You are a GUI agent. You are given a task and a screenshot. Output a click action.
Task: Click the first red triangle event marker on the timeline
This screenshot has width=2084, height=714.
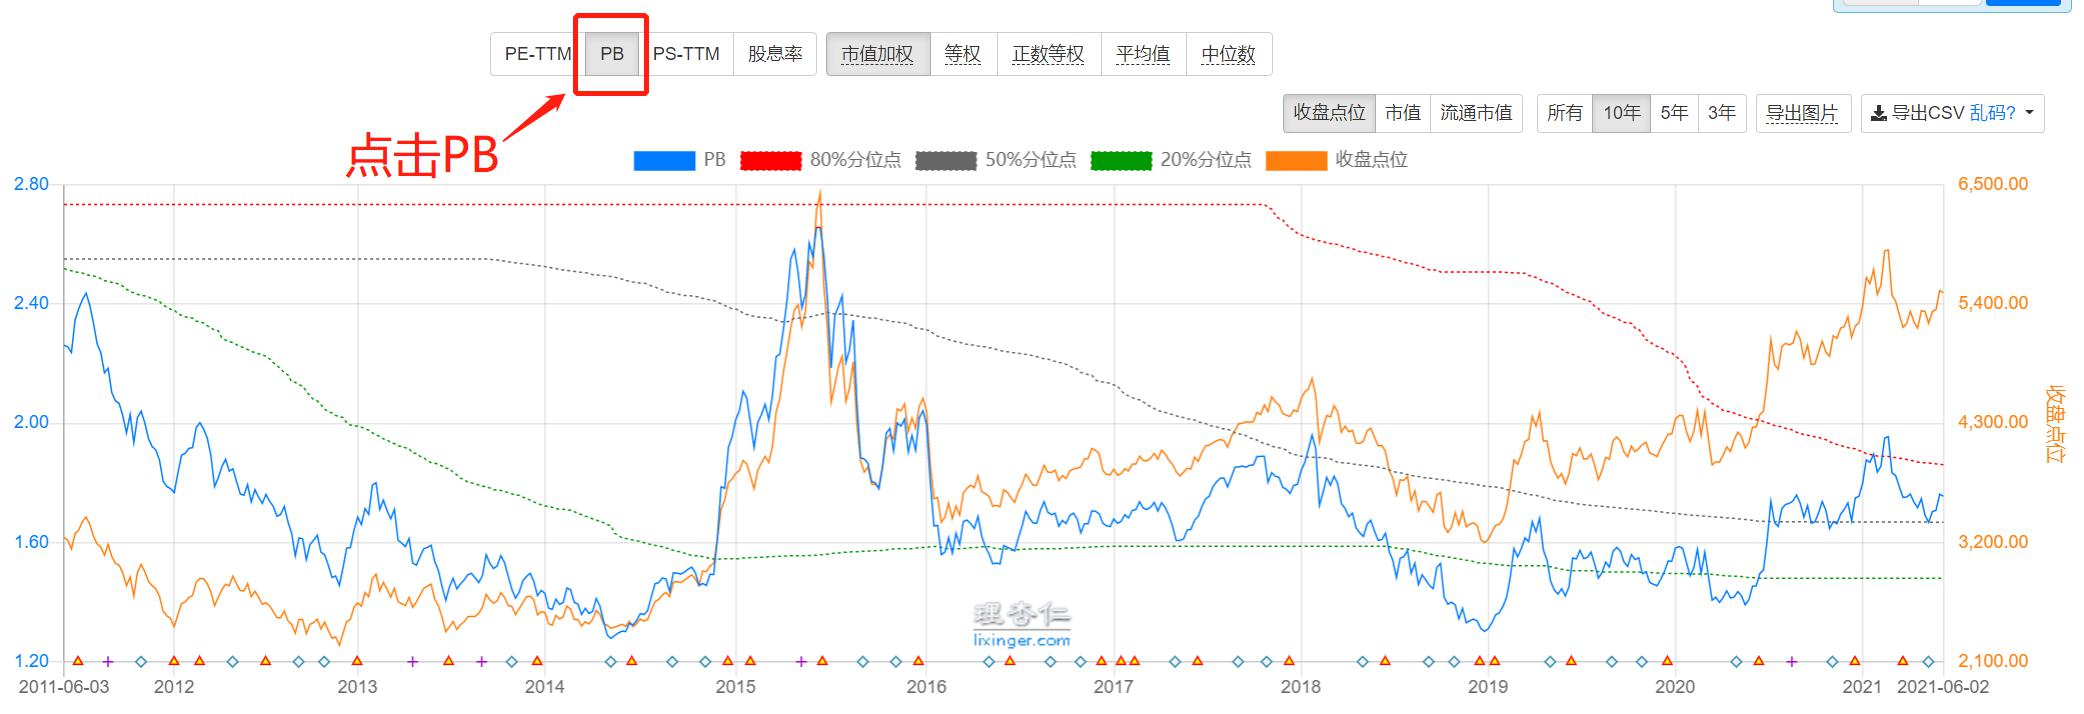[x=78, y=661]
